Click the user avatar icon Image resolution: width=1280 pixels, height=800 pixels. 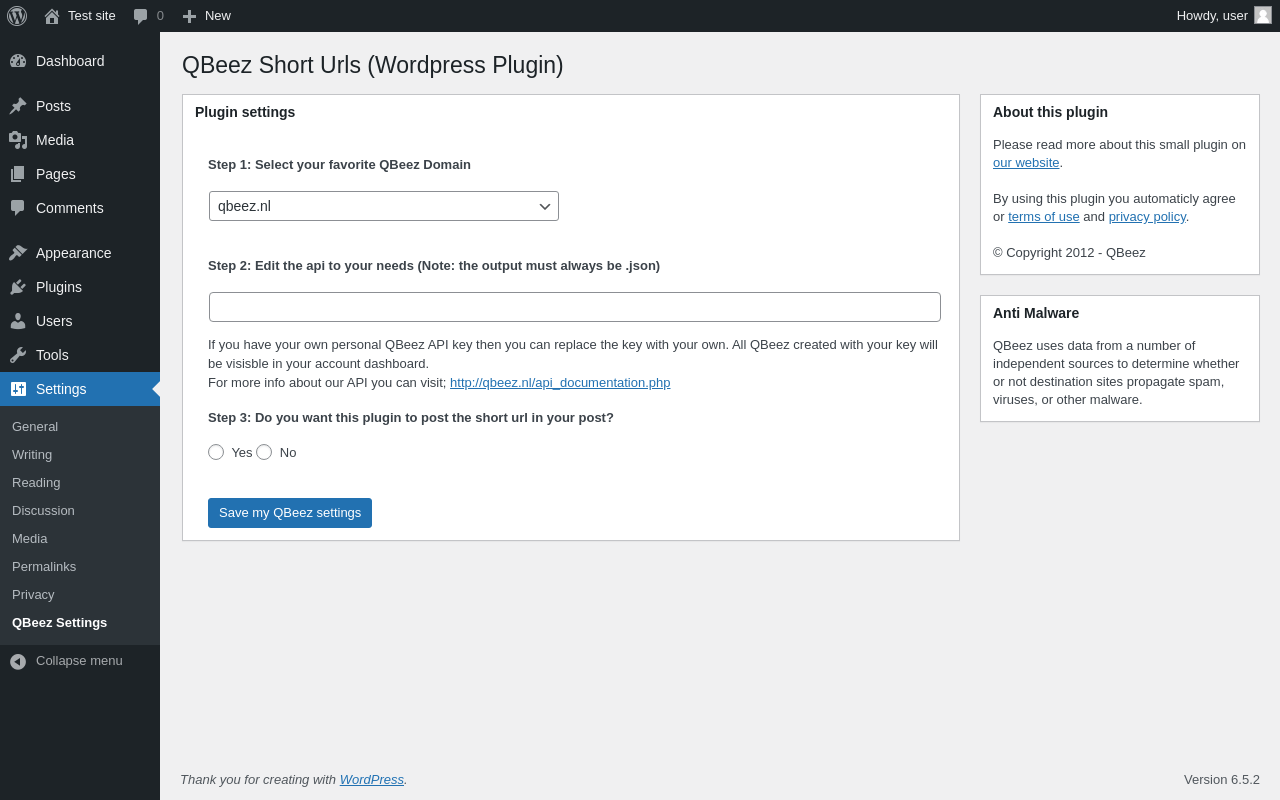(x=1263, y=15)
